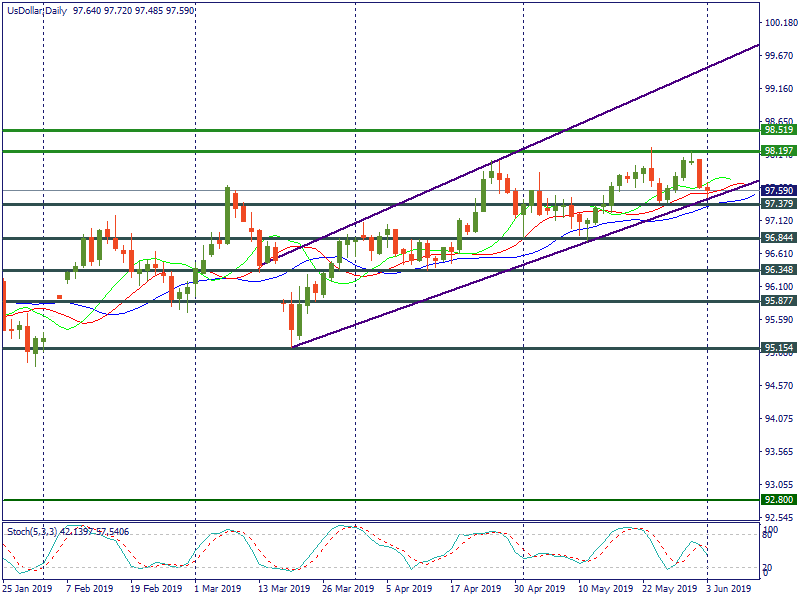Click the 80 level on stochastic scale
This screenshot has width=800, height=600.
coord(768,535)
